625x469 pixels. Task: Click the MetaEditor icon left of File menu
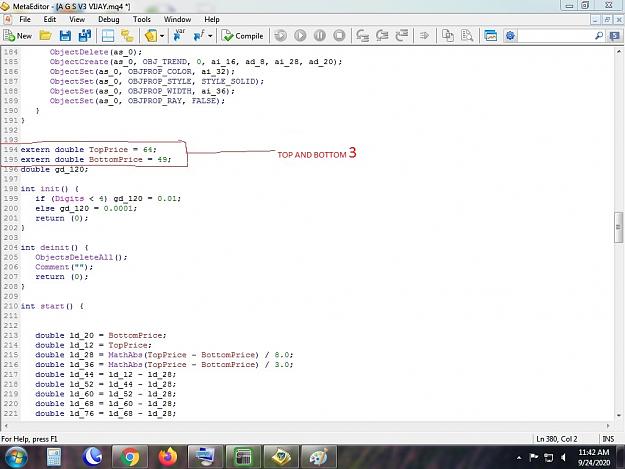pyautogui.click(x=7, y=19)
